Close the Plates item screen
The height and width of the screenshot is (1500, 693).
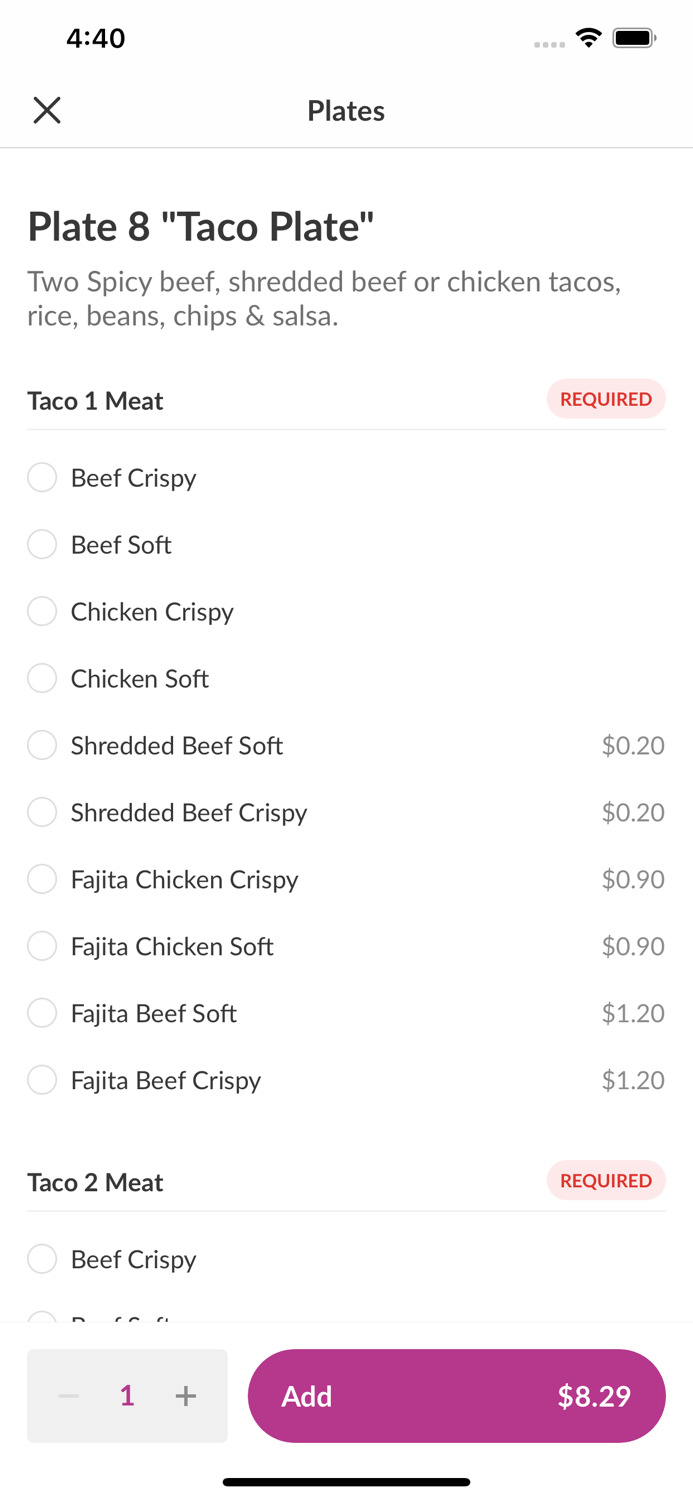(x=47, y=110)
